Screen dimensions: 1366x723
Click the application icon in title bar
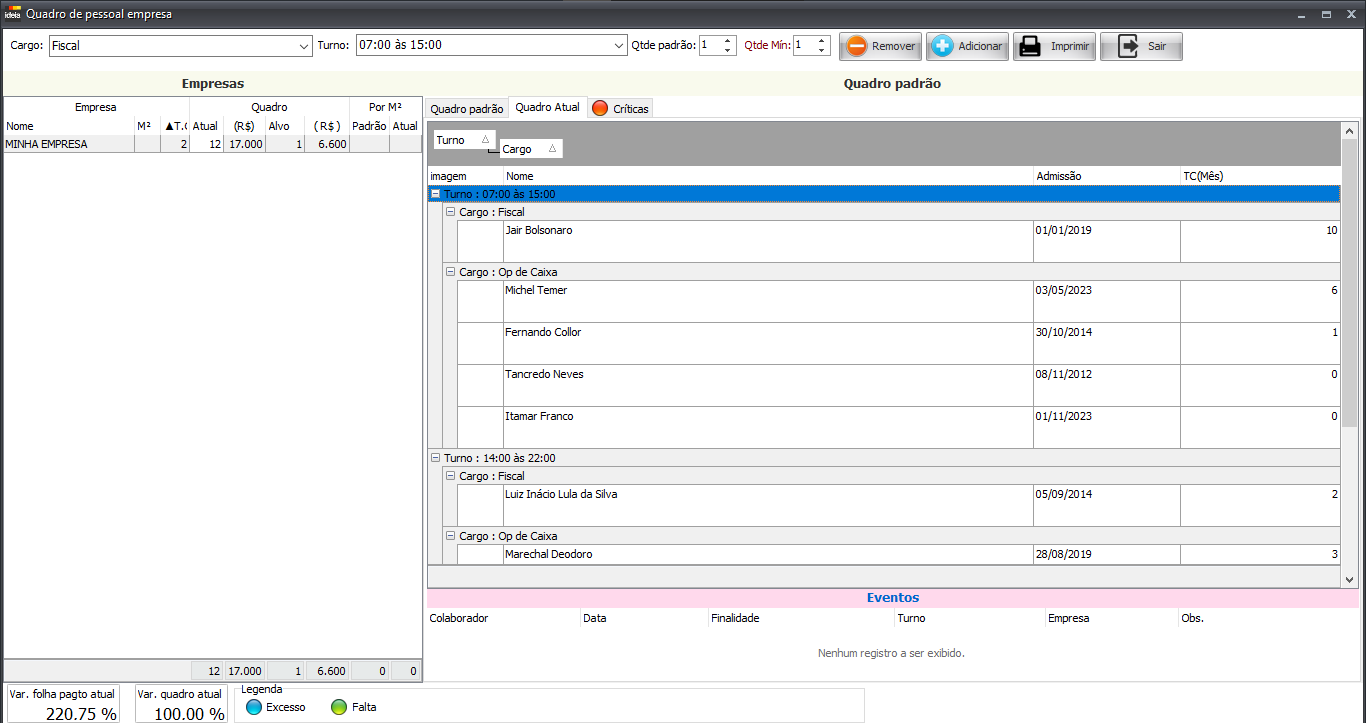[12, 14]
